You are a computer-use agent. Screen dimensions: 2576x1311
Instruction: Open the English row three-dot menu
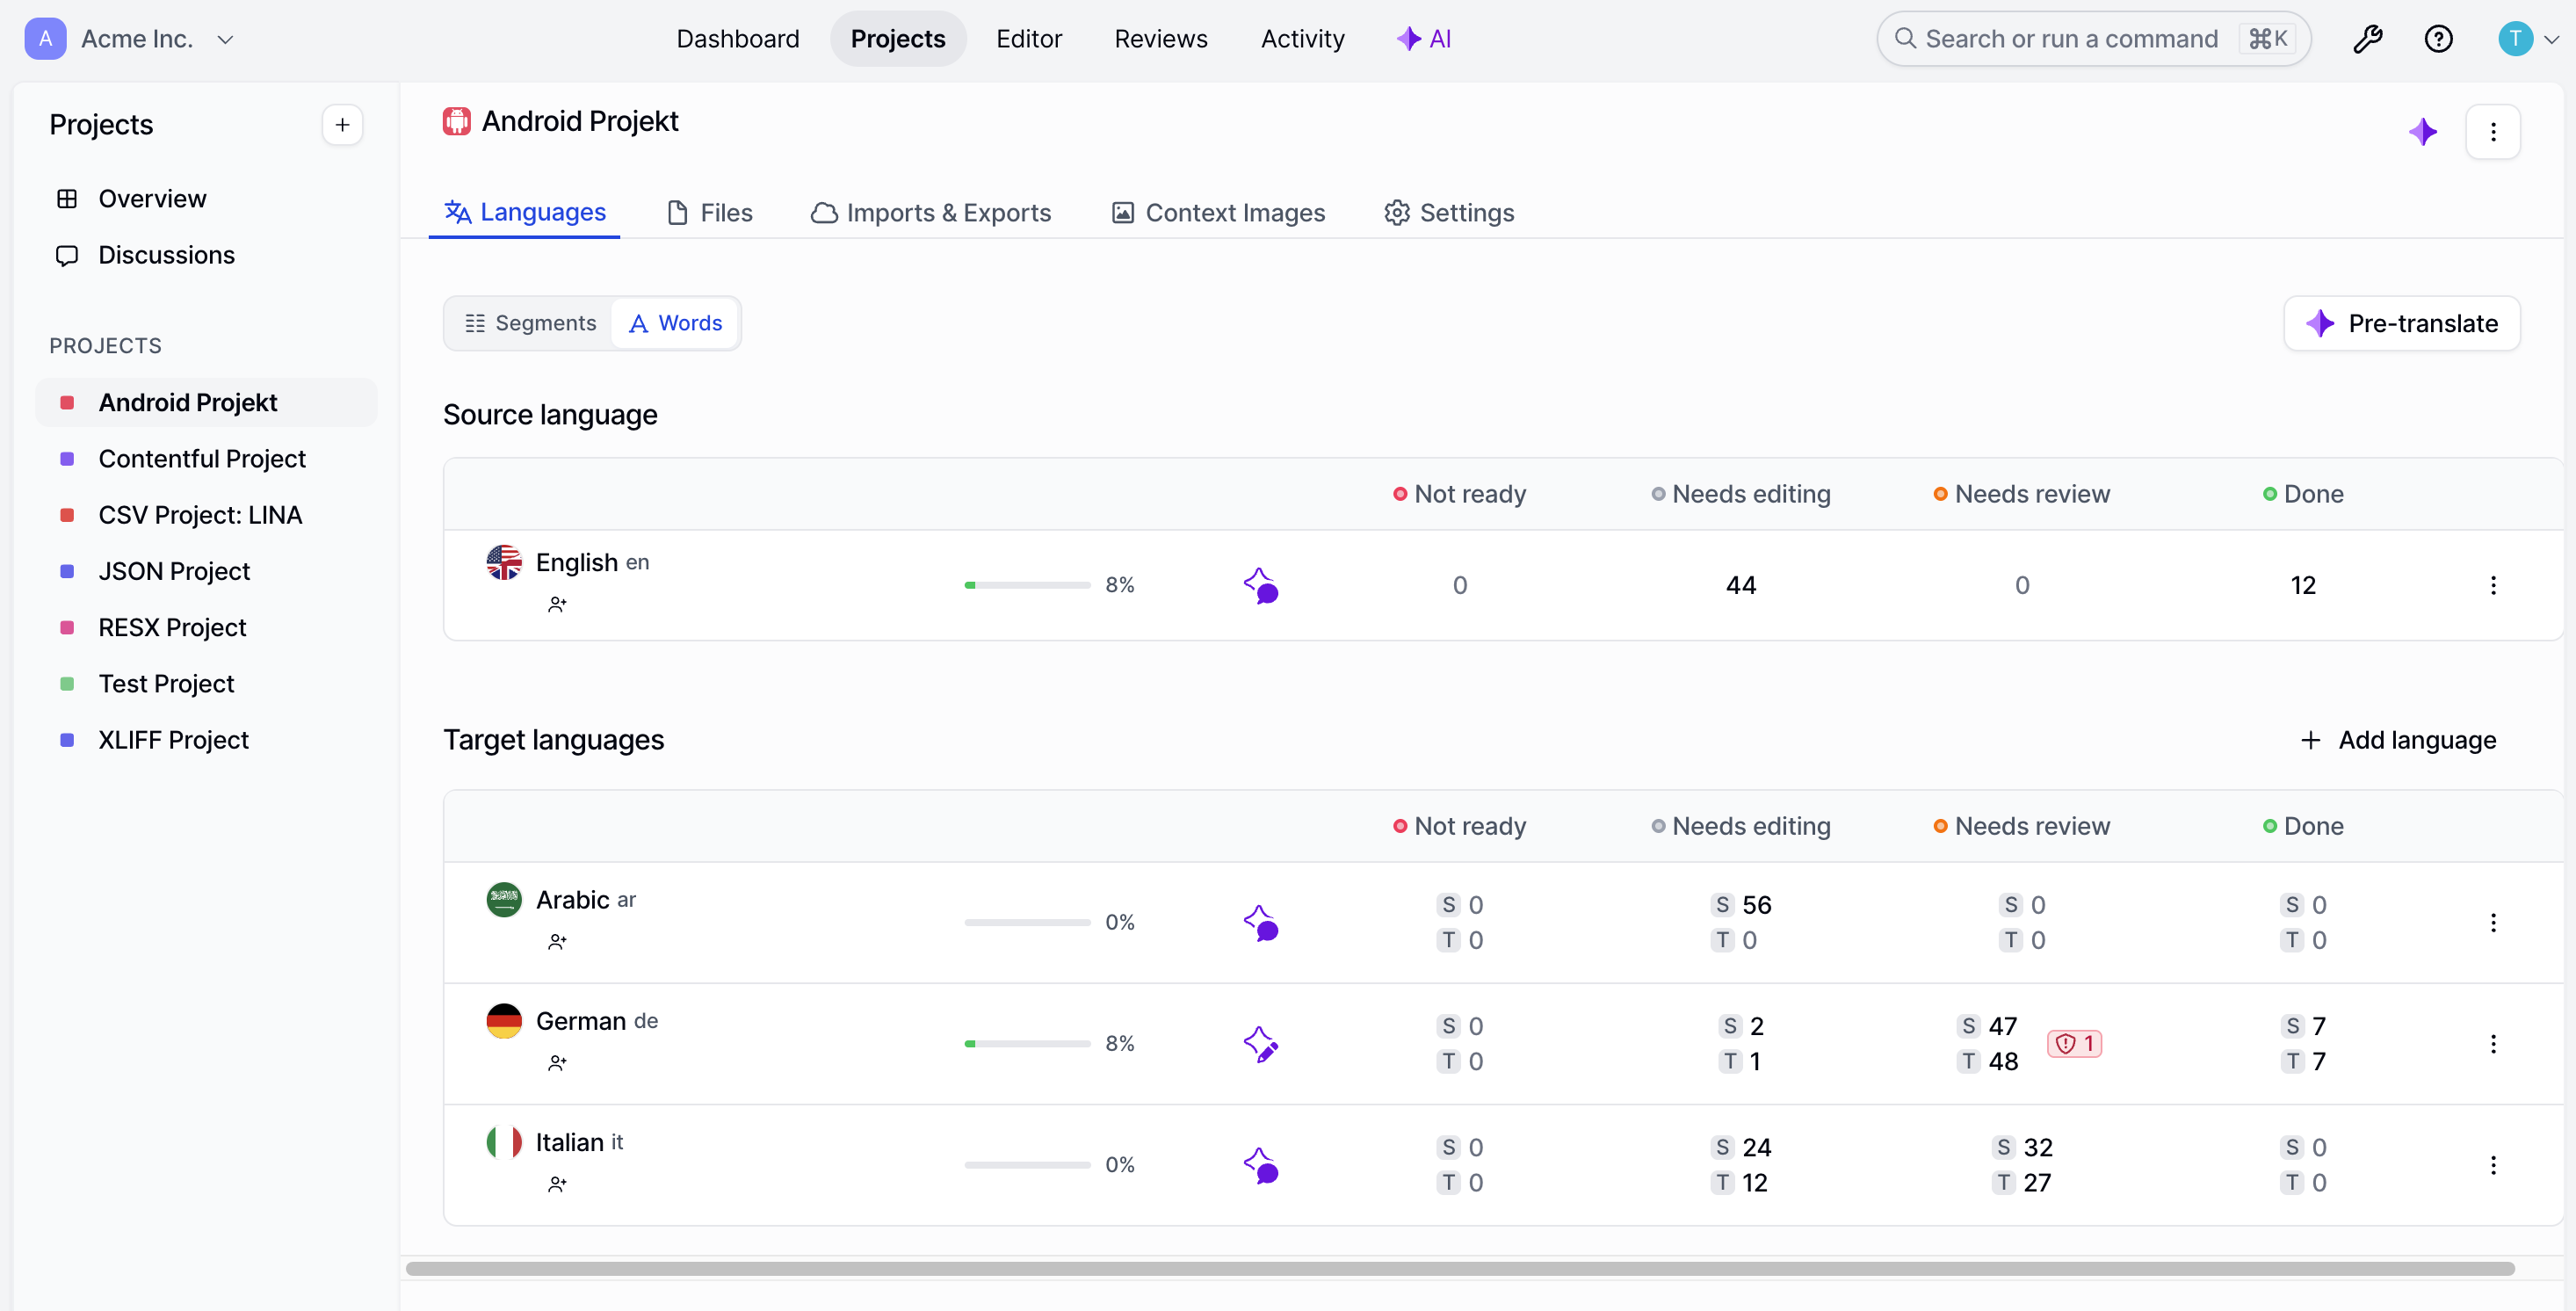click(x=2492, y=585)
